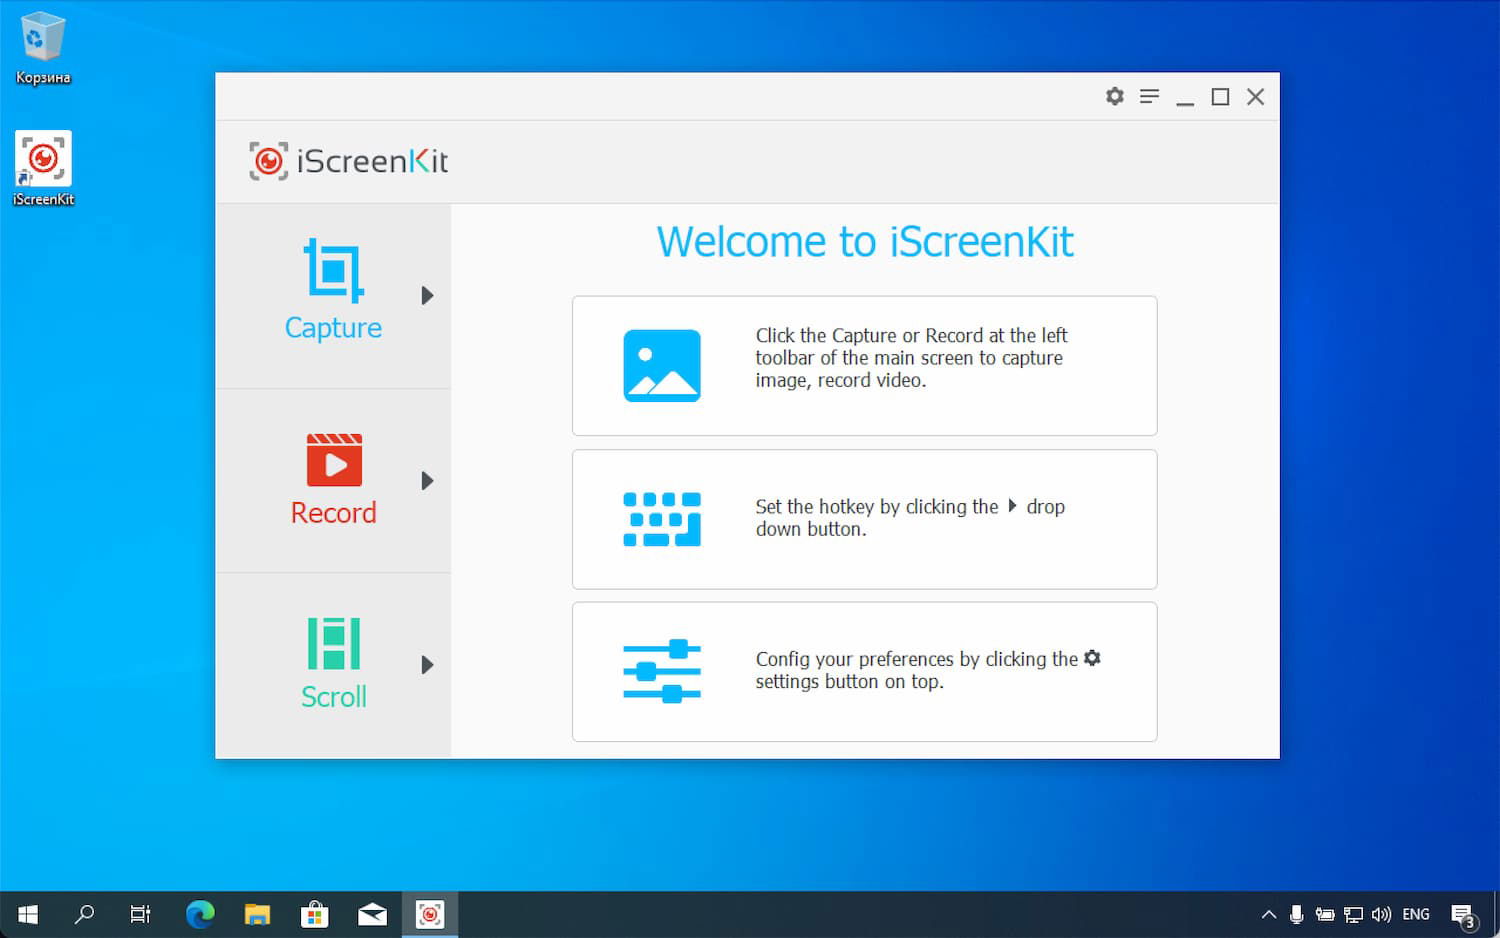Screen dimensions: 1500x938
Task: Launch Microsoft Edge from the taskbar
Action: [200, 914]
